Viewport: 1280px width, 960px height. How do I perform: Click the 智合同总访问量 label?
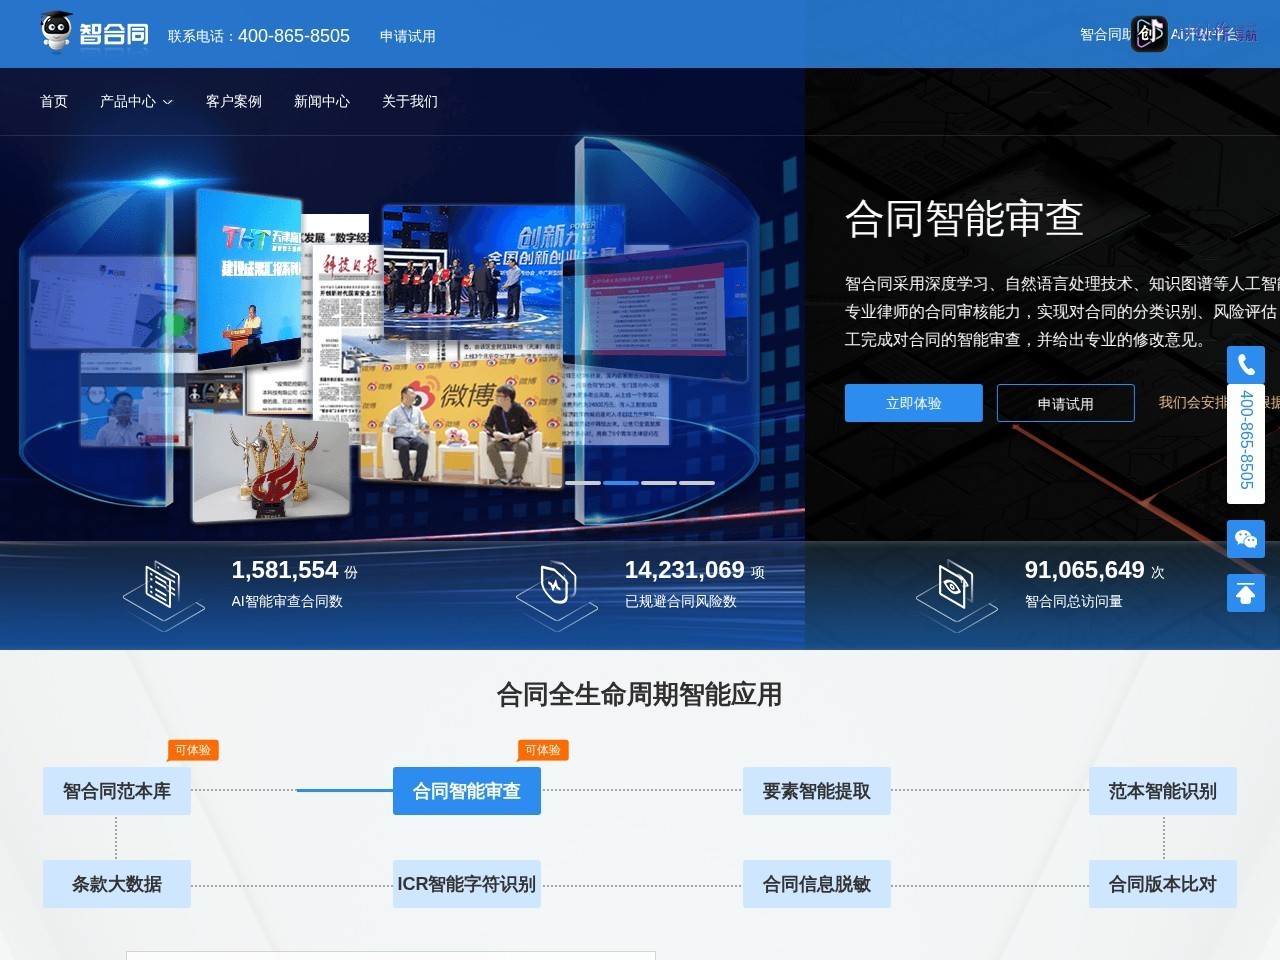[x=1074, y=601]
